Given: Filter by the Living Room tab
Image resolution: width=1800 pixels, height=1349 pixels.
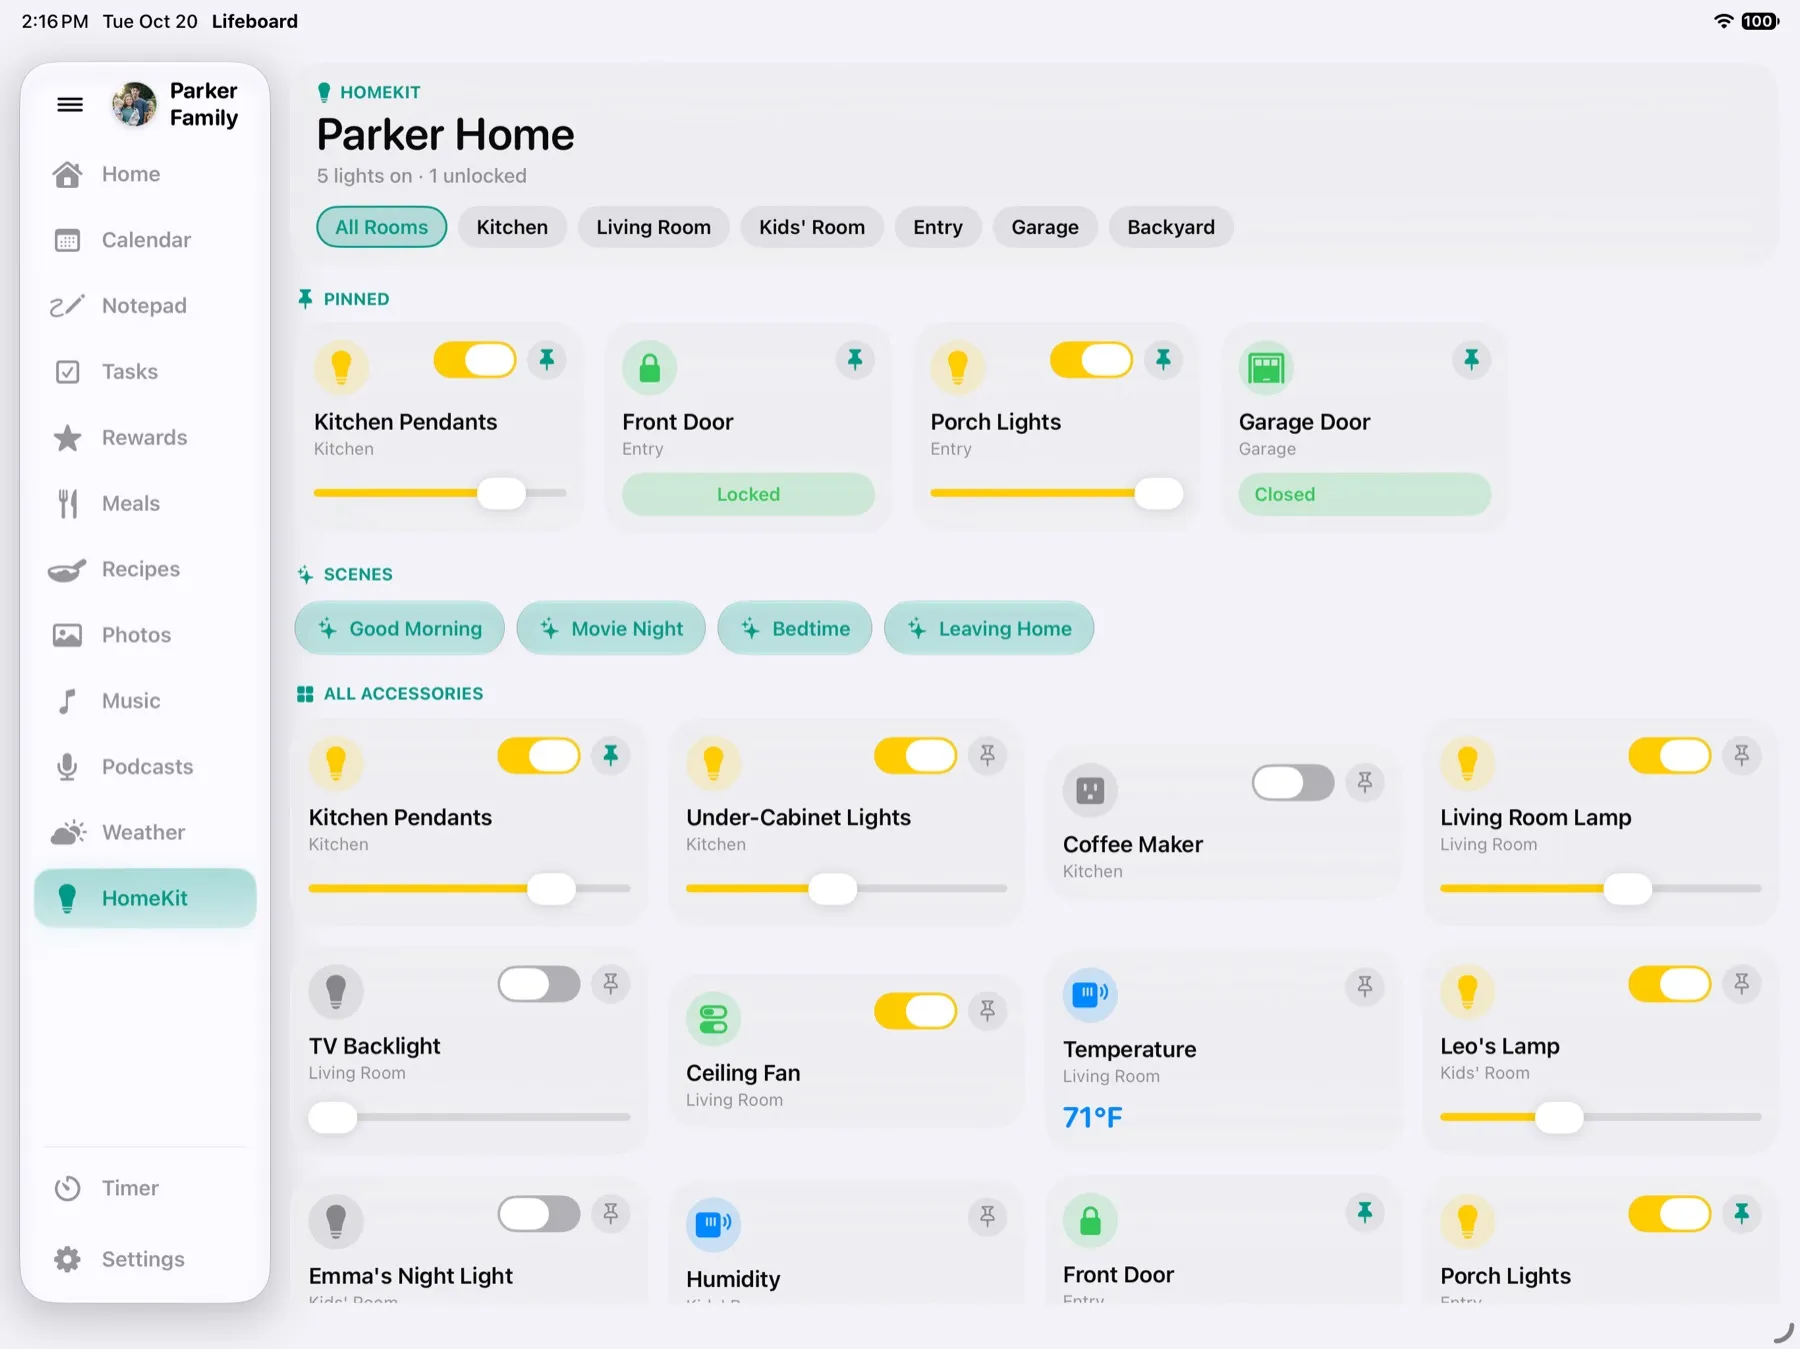Looking at the screenshot, I should point(654,227).
